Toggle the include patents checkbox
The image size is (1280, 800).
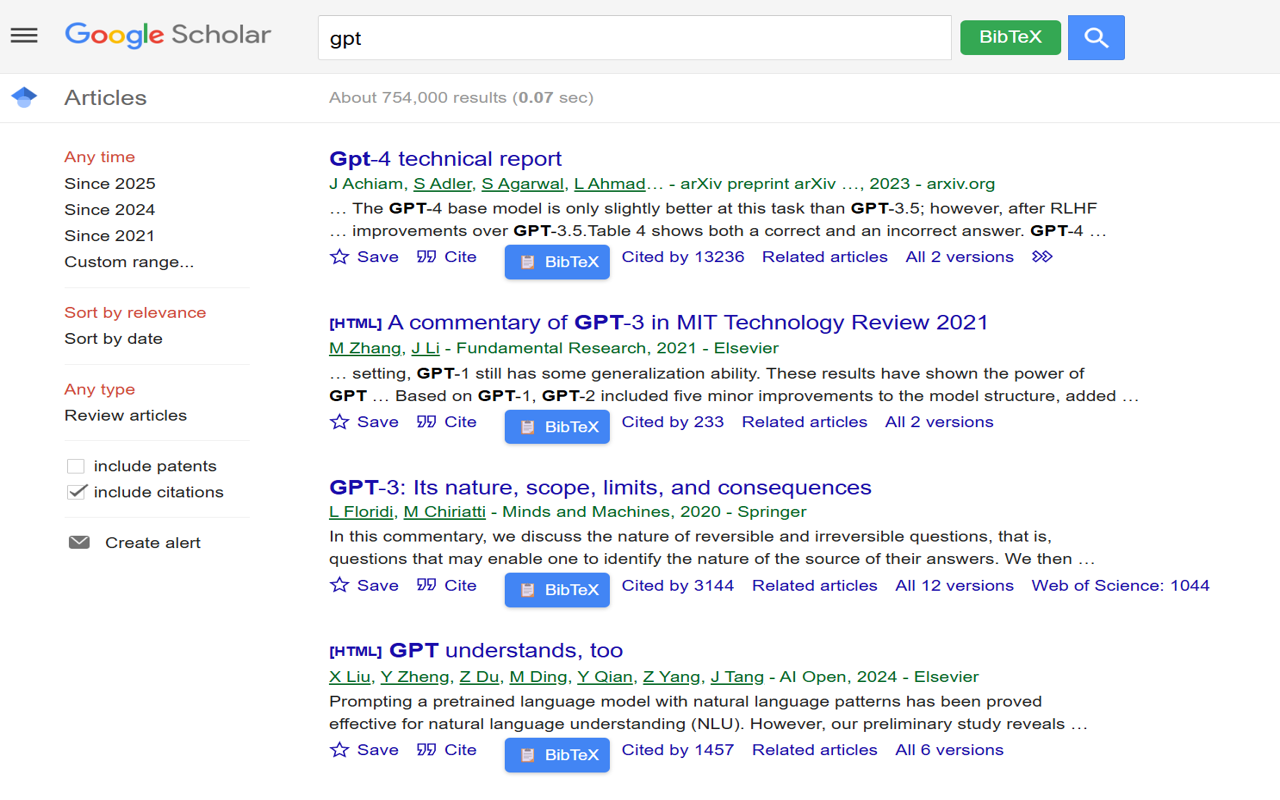pos(76,466)
